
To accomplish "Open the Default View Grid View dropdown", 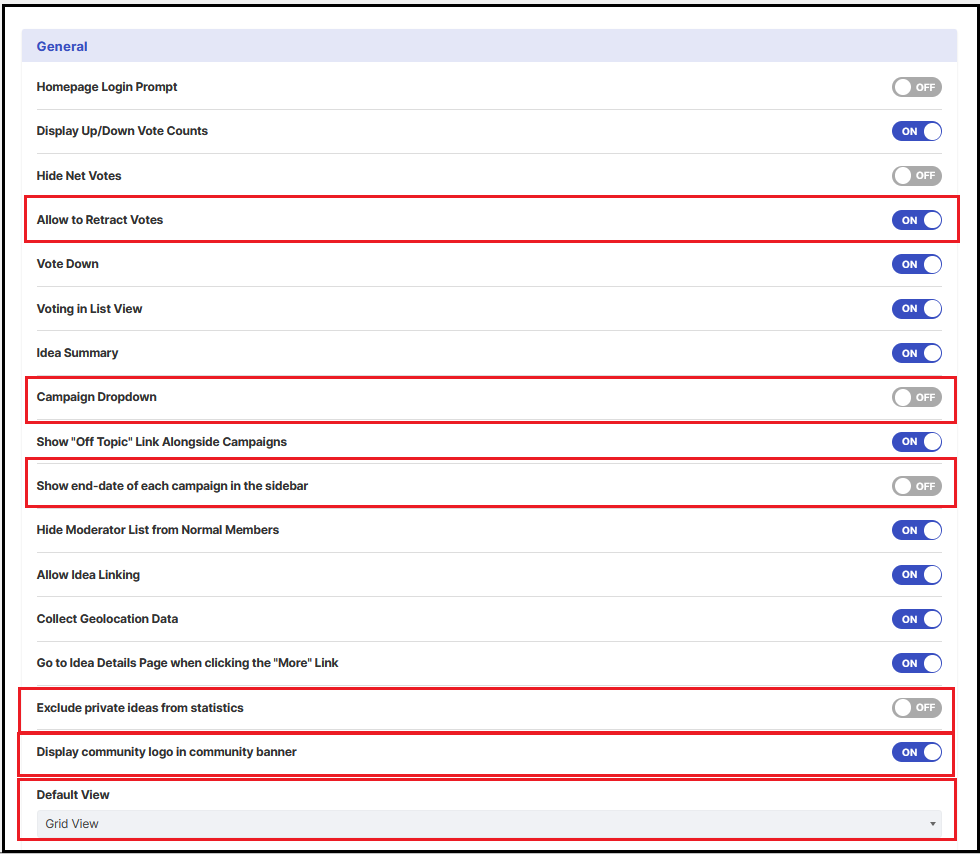I will (489, 824).
